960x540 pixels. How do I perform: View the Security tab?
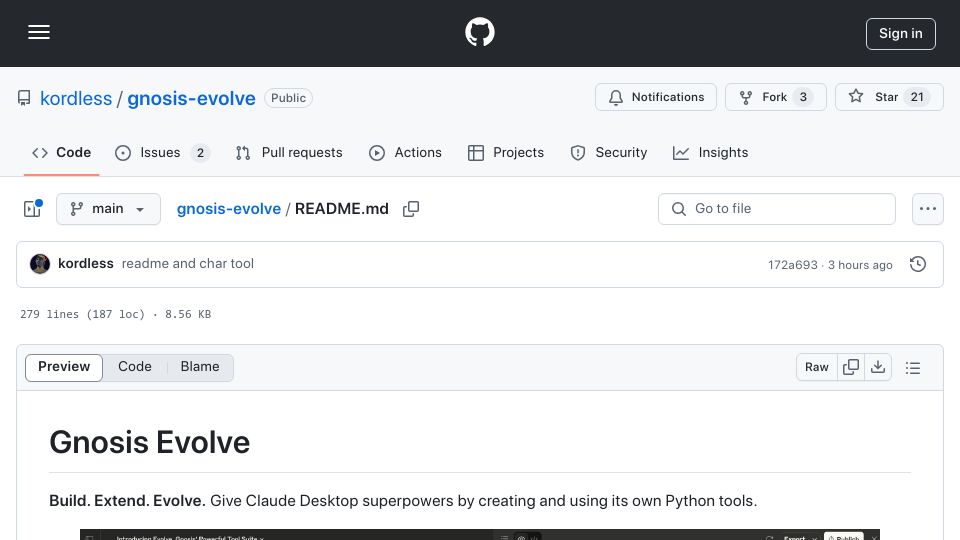tap(609, 152)
